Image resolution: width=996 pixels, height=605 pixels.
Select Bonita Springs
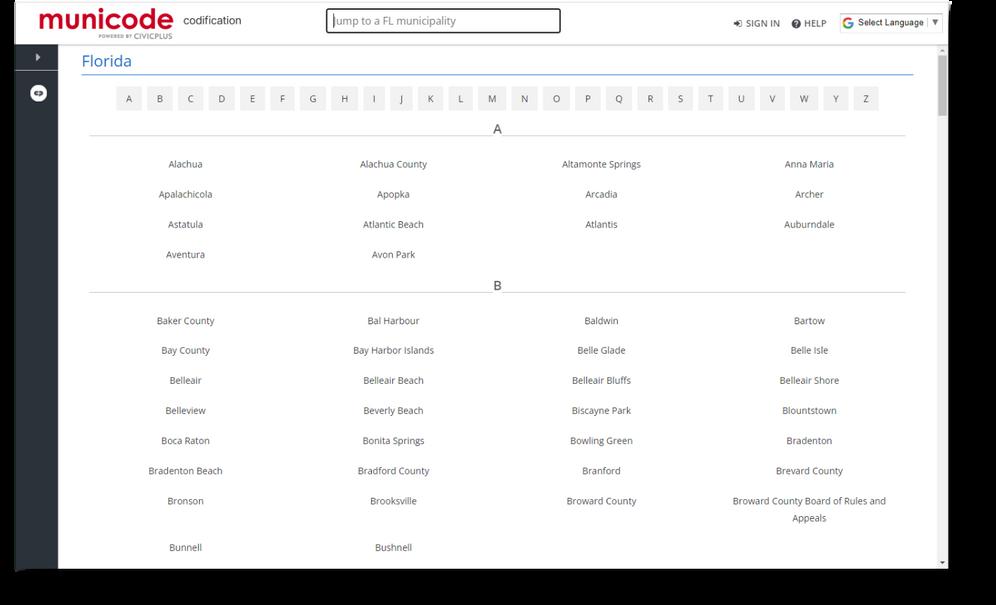(393, 441)
